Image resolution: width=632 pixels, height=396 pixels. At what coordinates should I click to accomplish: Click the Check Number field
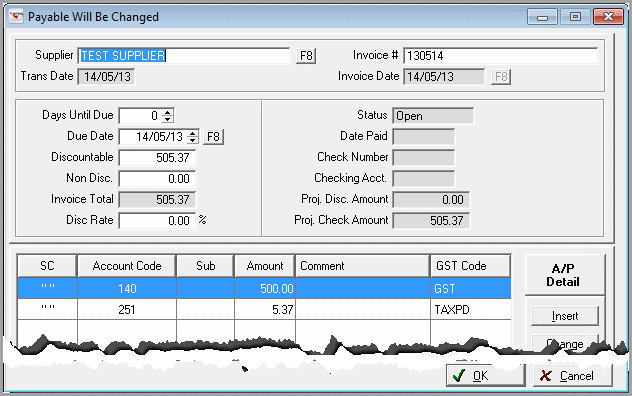coord(424,158)
